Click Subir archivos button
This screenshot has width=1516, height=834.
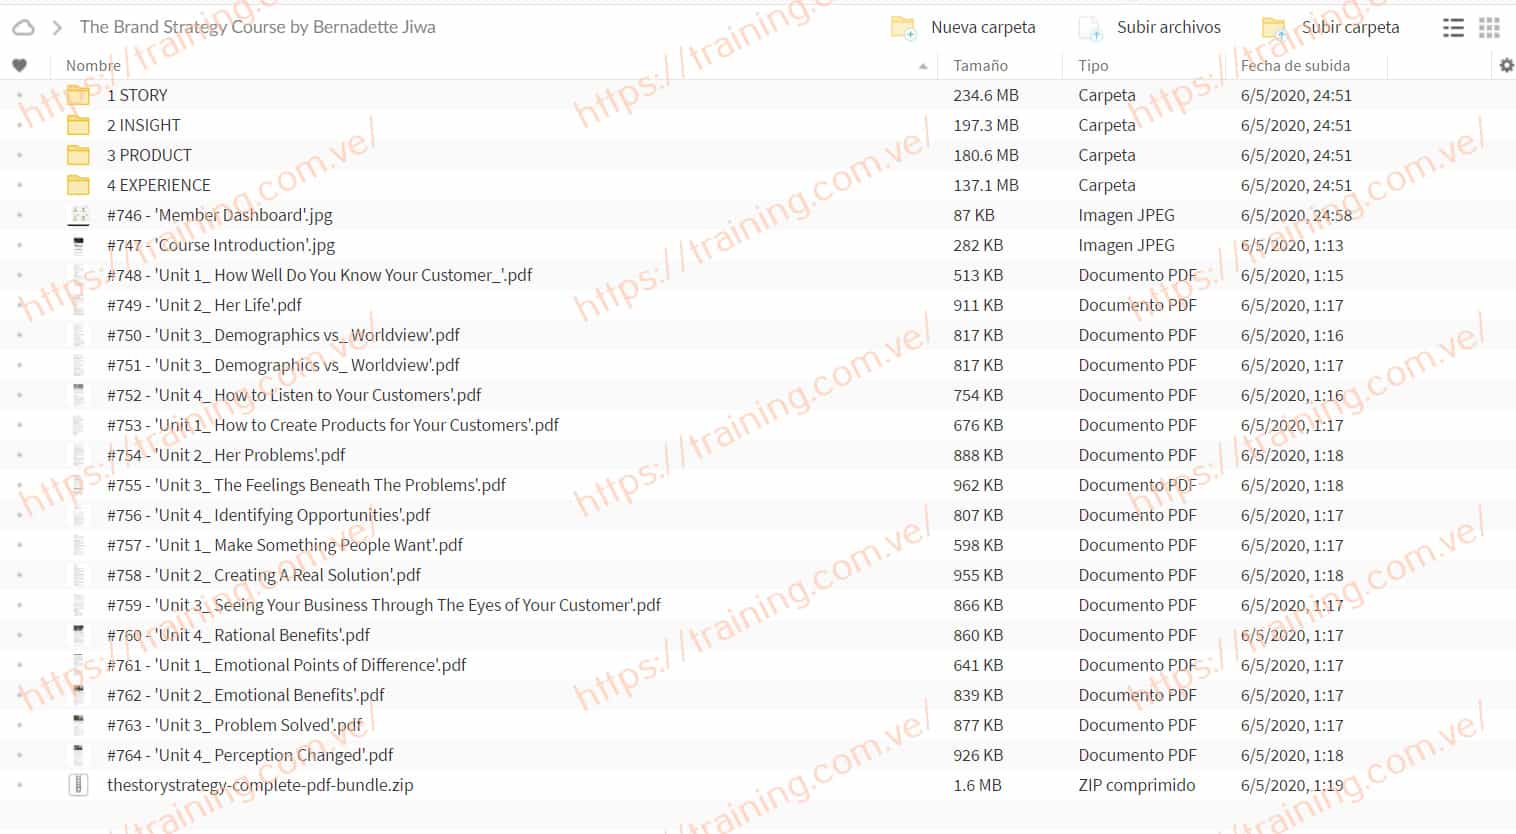click(1150, 27)
